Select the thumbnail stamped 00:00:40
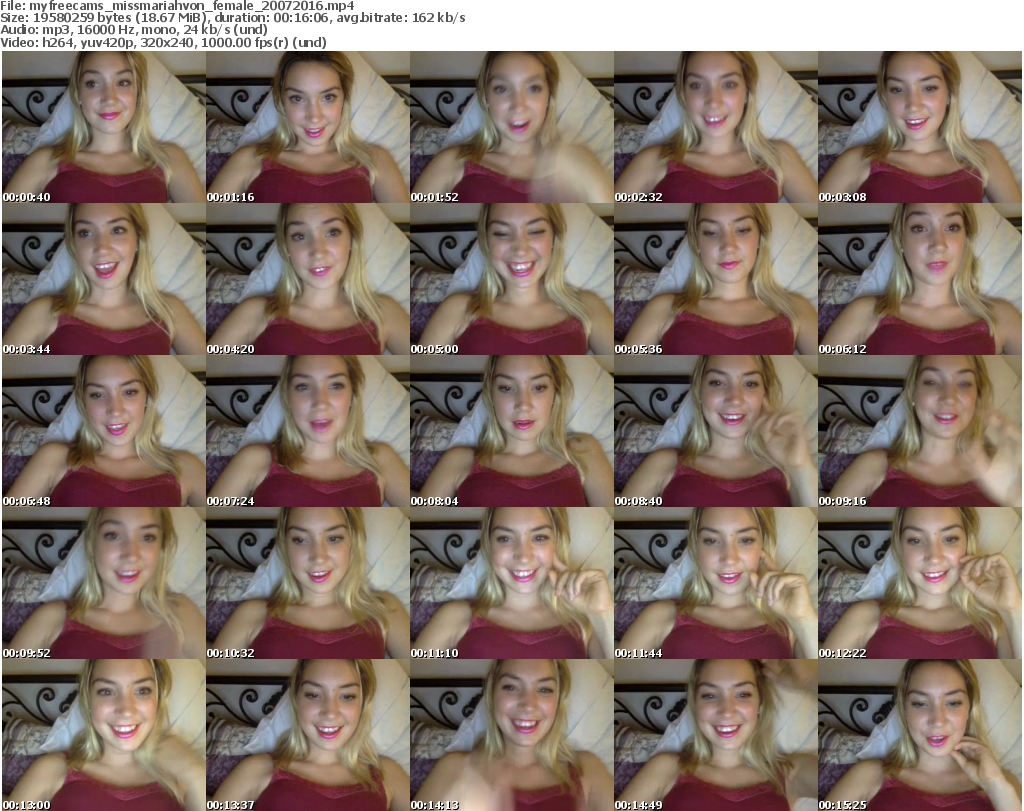1024x811 pixels. (x=104, y=127)
